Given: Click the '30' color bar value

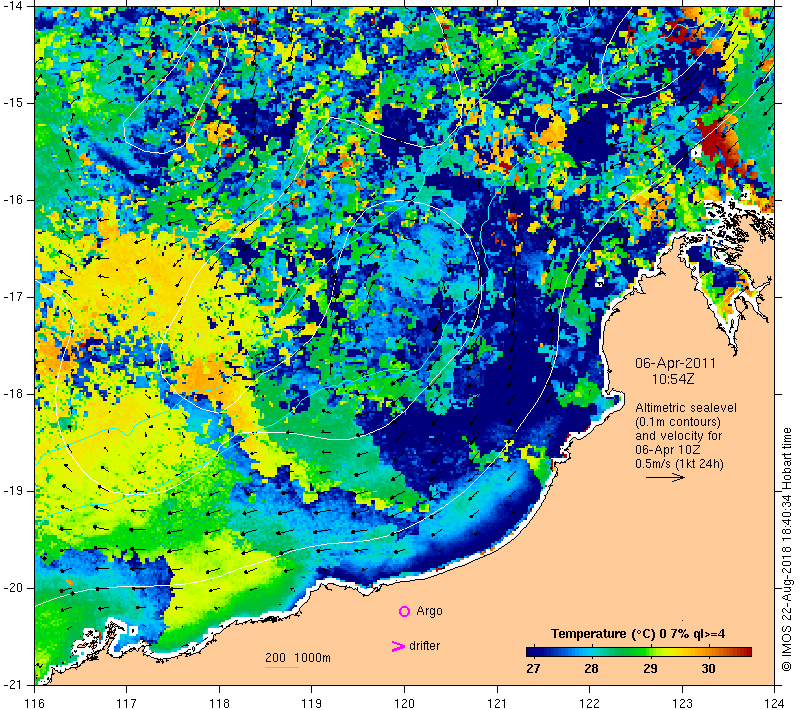Looking at the screenshot, I should coord(708,668).
